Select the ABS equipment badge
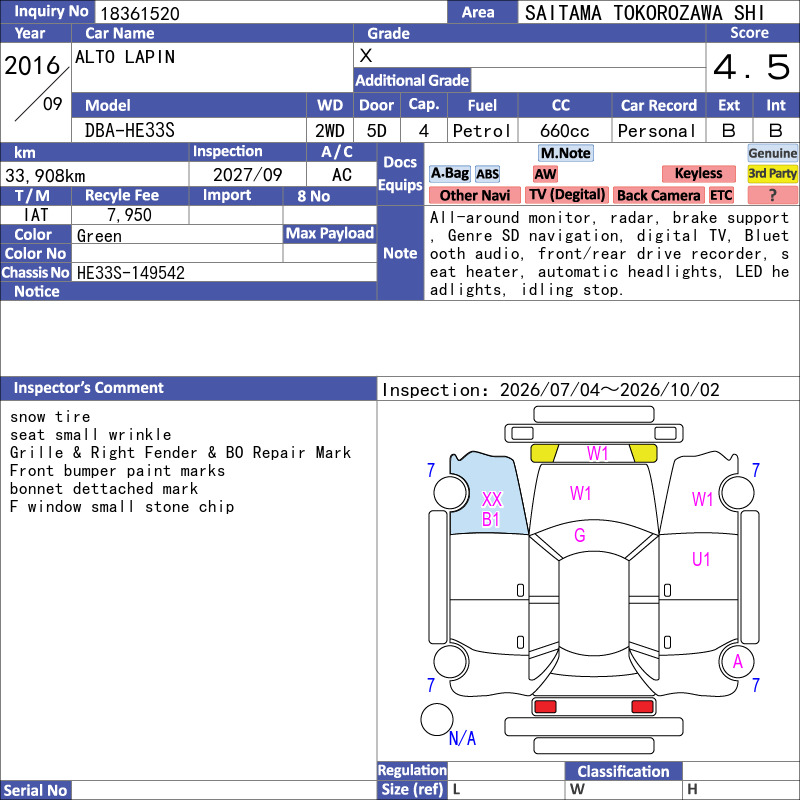The height and width of the screenshot is (800, 800). pyautogui.click(x=487, y=174)
